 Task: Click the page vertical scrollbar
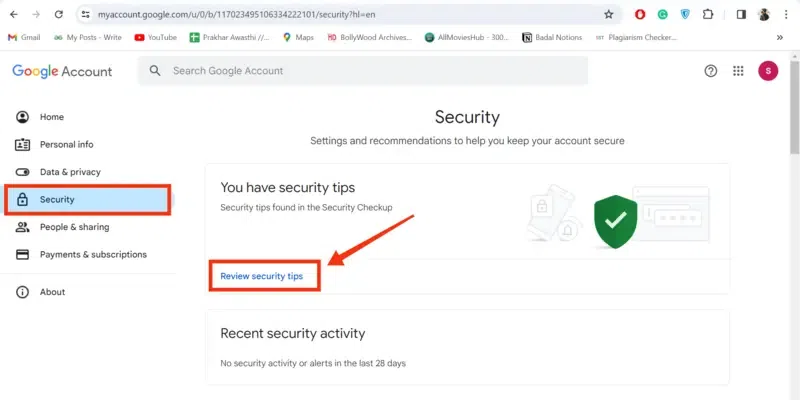[794, 120]
